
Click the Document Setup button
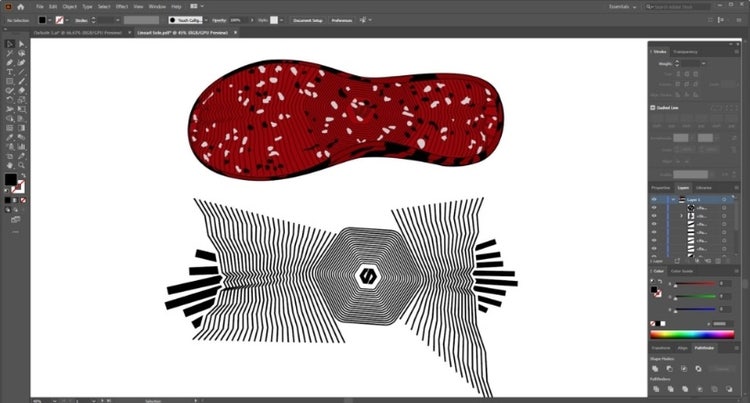pos(308,20)
